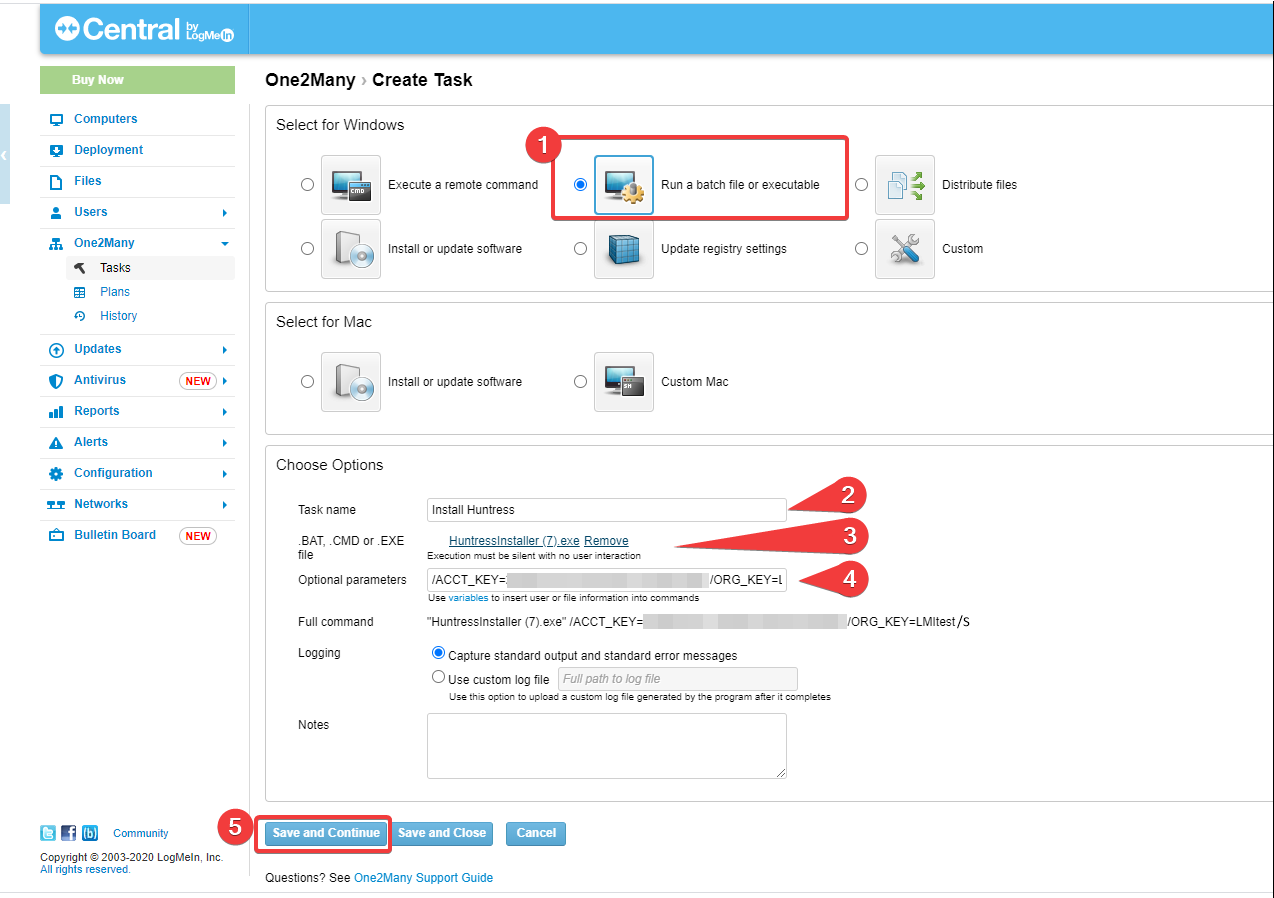Screen dimensions: 1274x898
Task: Select Mac Install or update software radio
Action: coord(307,382)
